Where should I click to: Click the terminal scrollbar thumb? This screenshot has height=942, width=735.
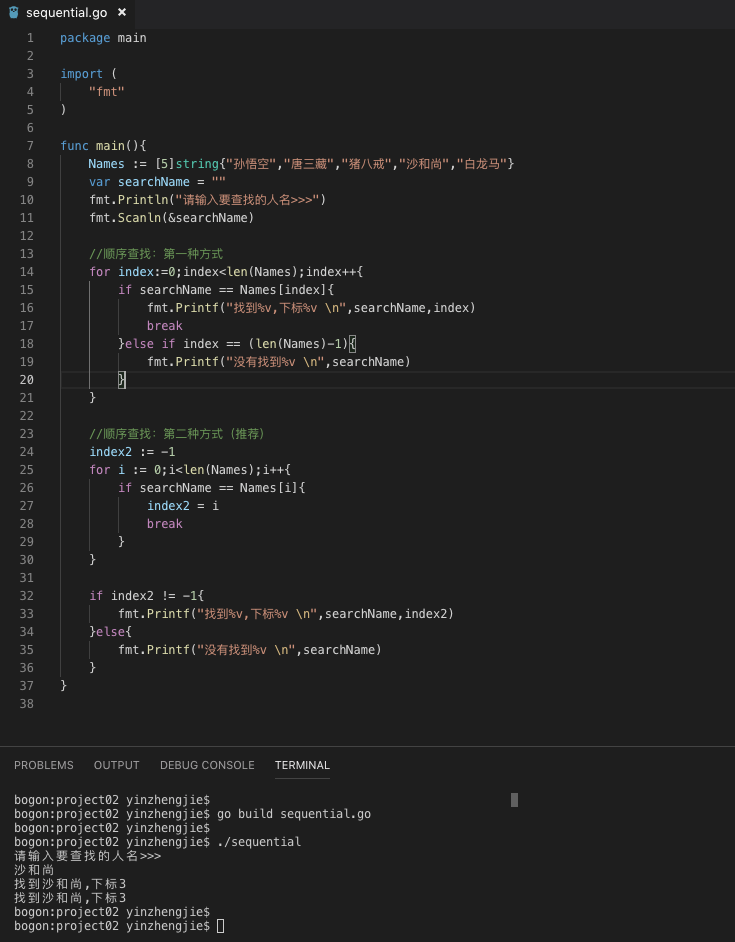point(514,800)
